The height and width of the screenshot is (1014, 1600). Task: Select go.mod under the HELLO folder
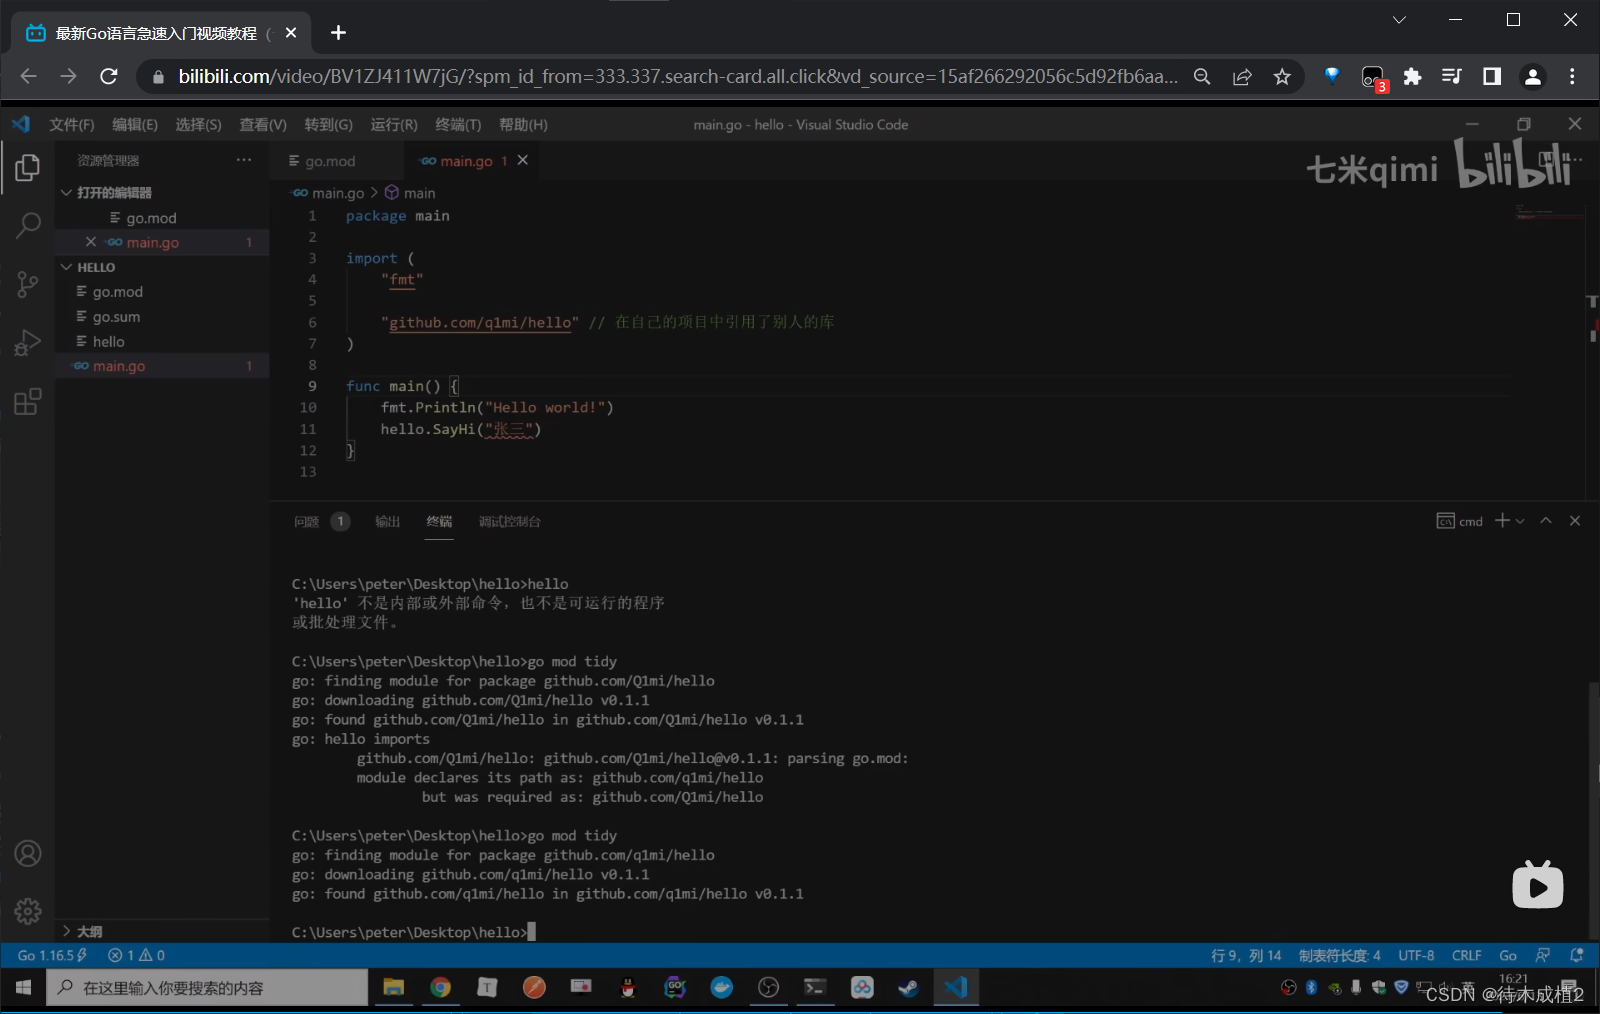pos(162,292)
